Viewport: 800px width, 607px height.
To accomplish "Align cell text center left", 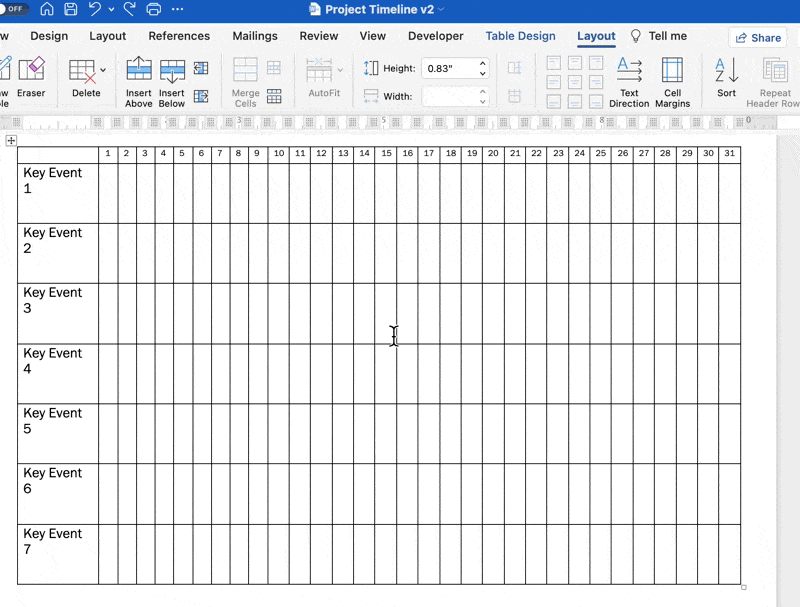I will (x=554, y=82).
